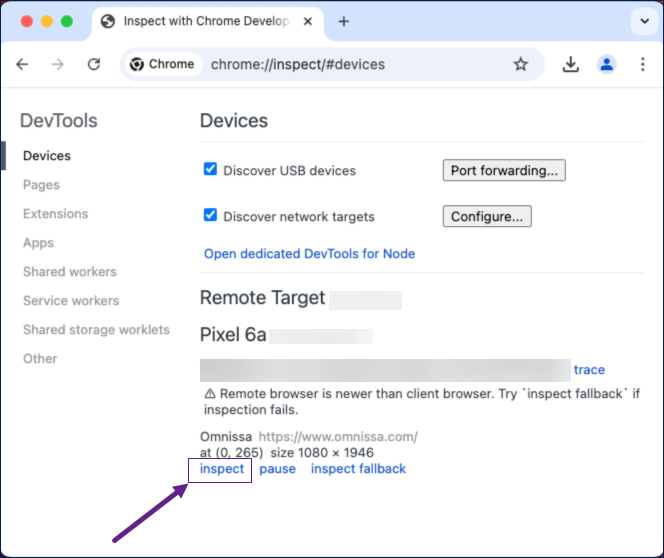
Task: Click the pause link
Action: click(x=277, y=469)
